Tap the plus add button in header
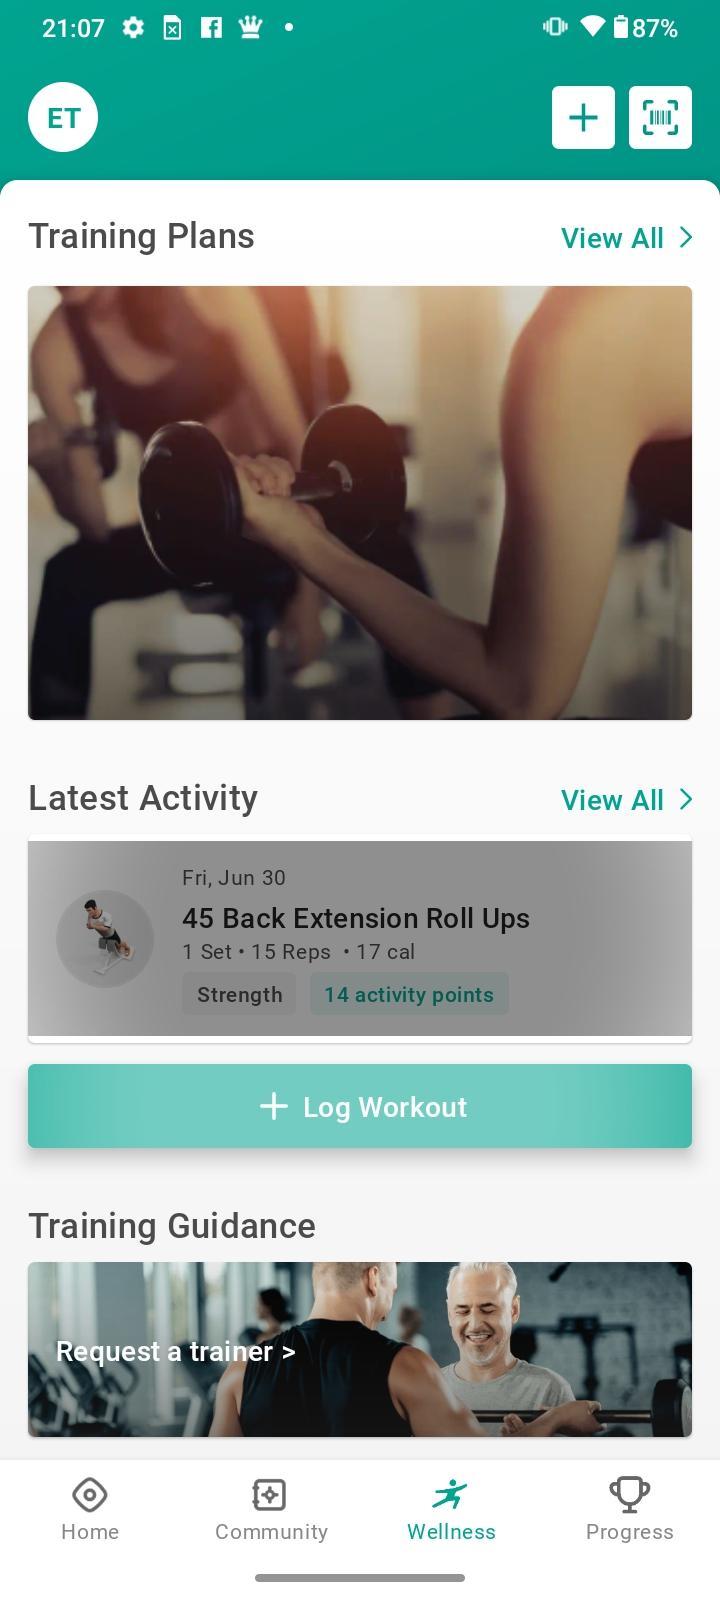Viewport: 720px width, 1600px height. 583,117
